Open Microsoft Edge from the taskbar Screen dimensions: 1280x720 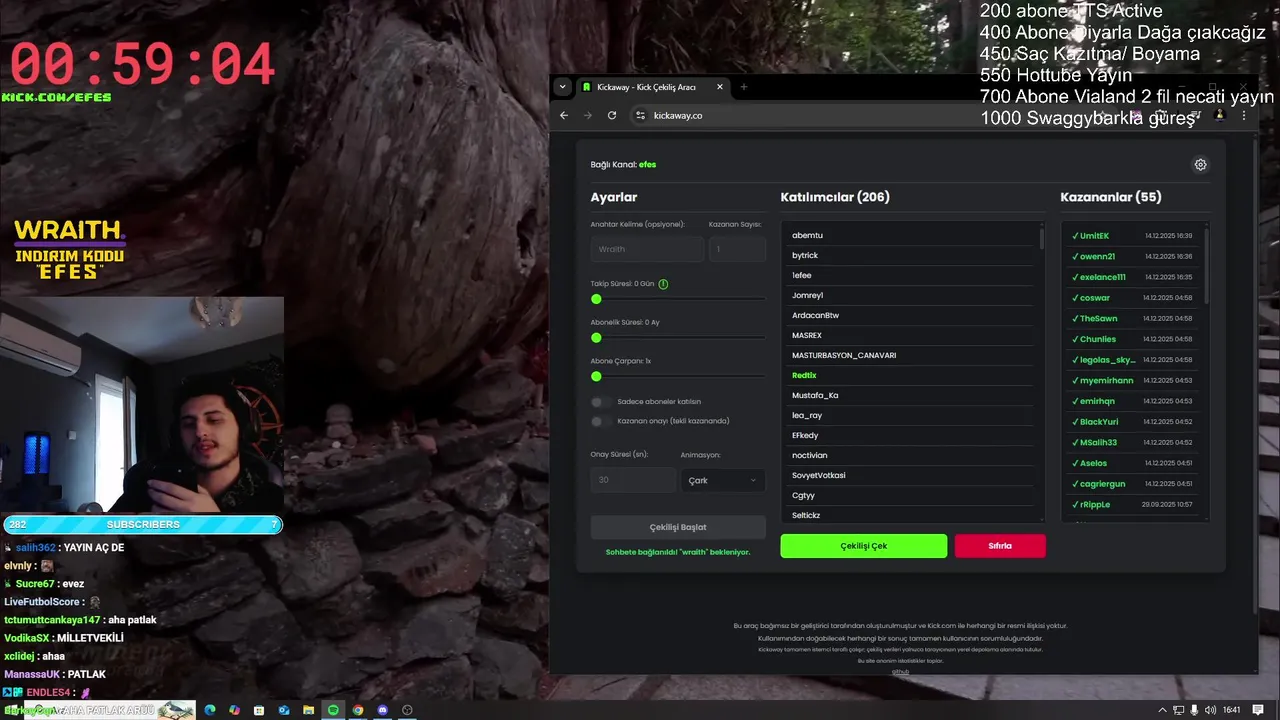pyautogui.click(x=210, y=710)
